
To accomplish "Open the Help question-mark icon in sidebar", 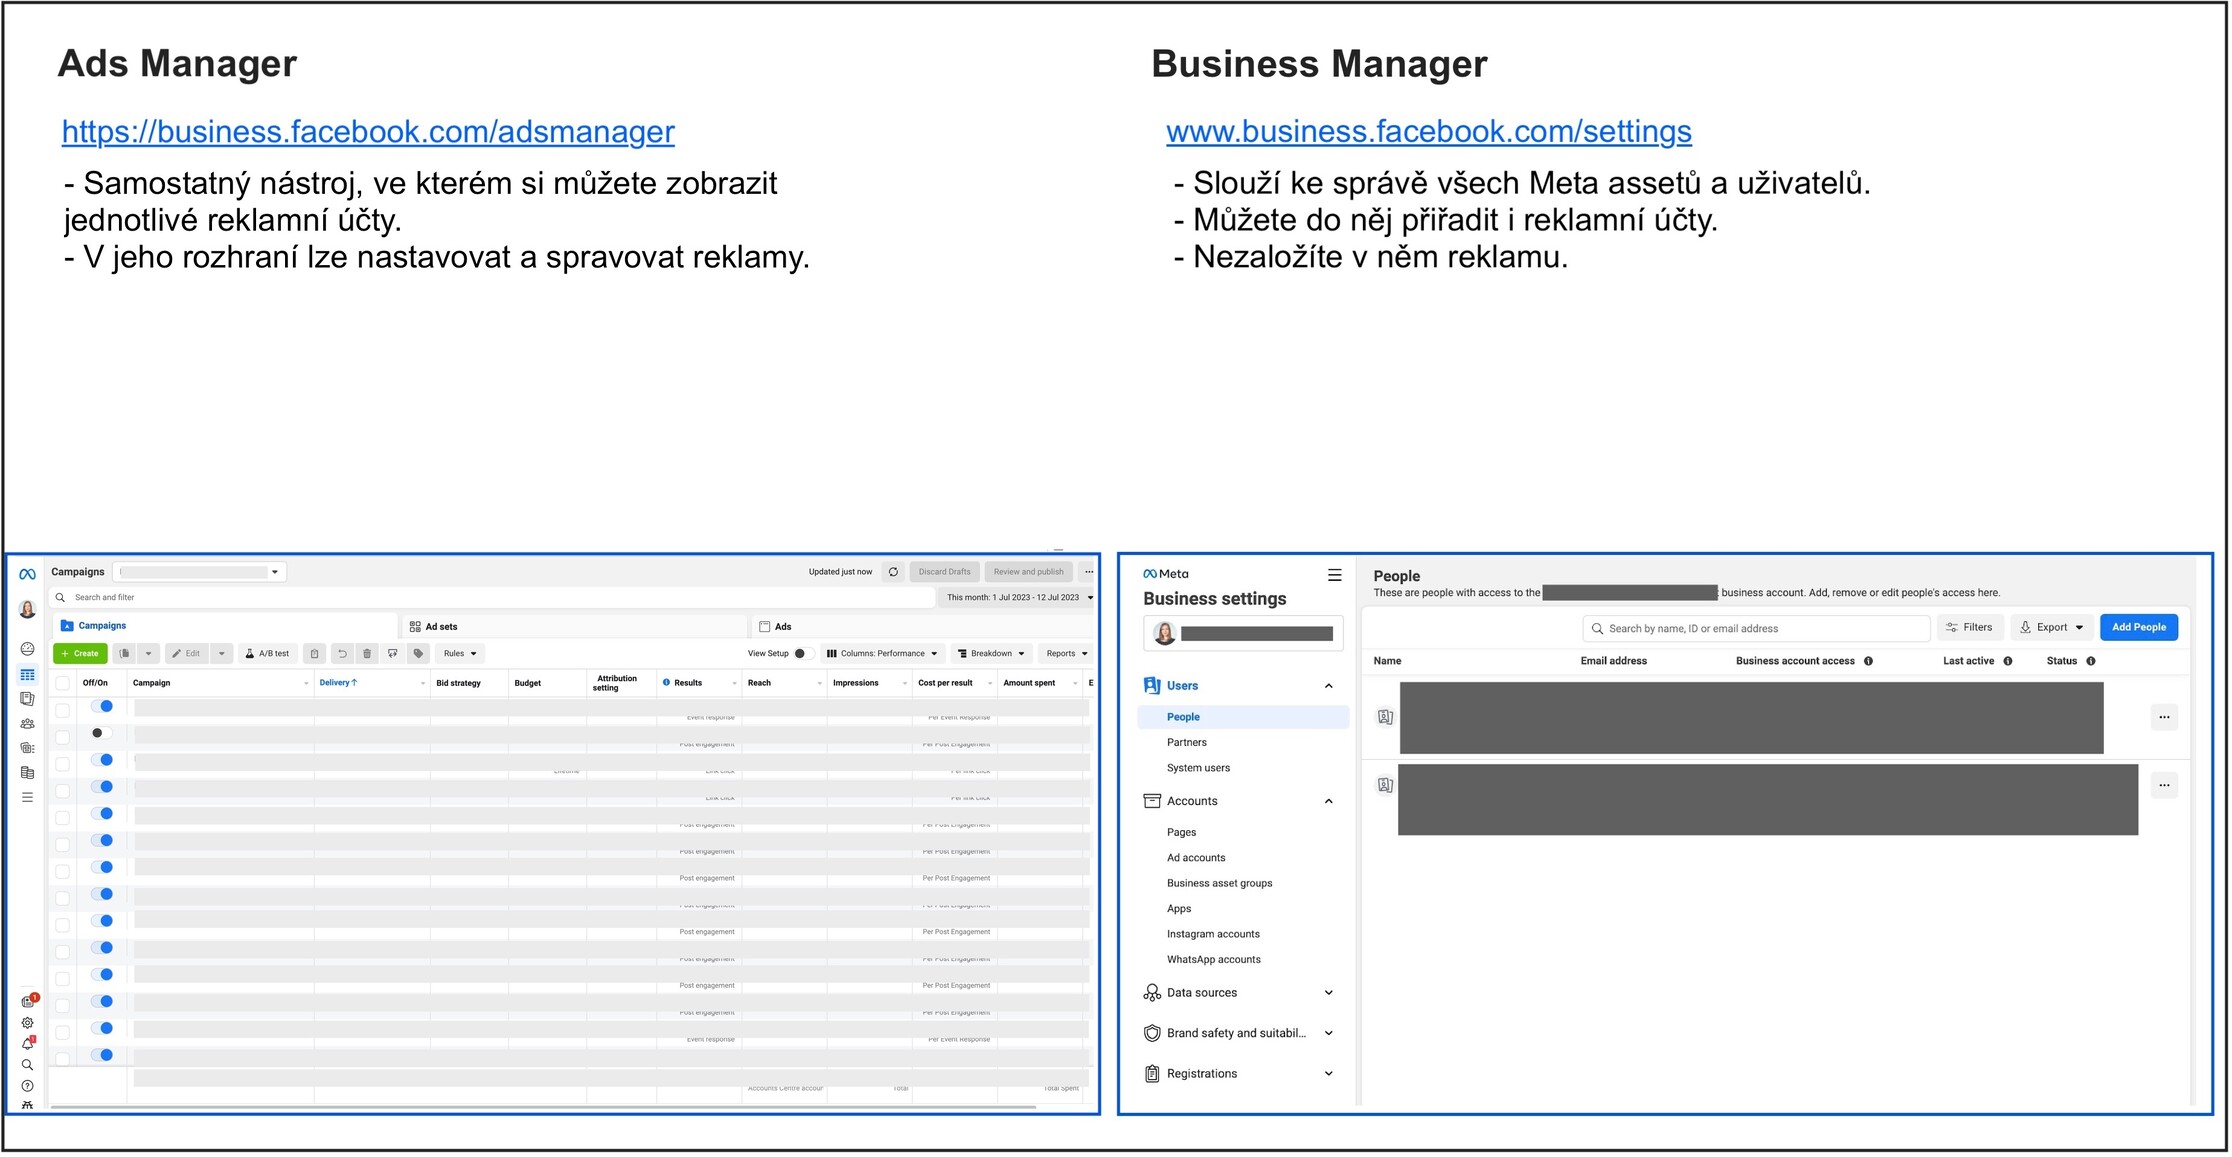I will click(x=27, y=1086).
